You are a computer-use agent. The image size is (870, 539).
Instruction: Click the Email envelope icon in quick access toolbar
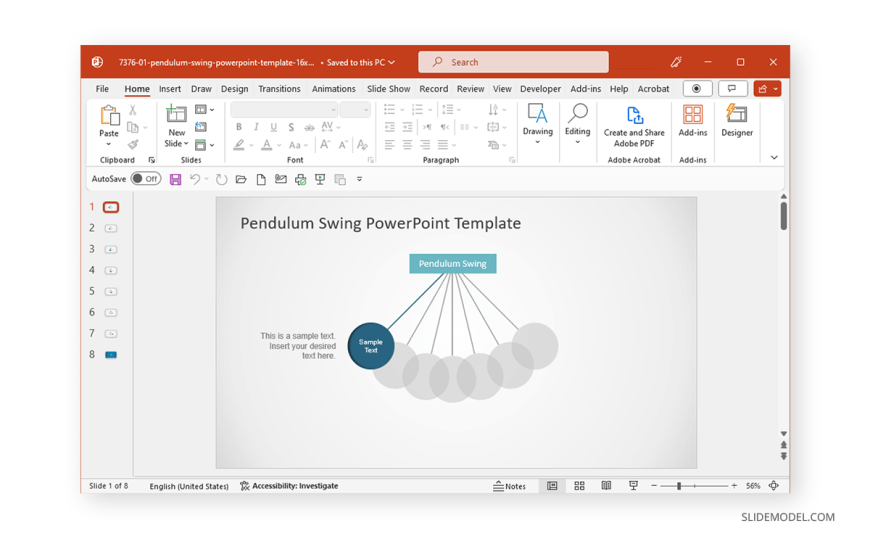(281, 179)
